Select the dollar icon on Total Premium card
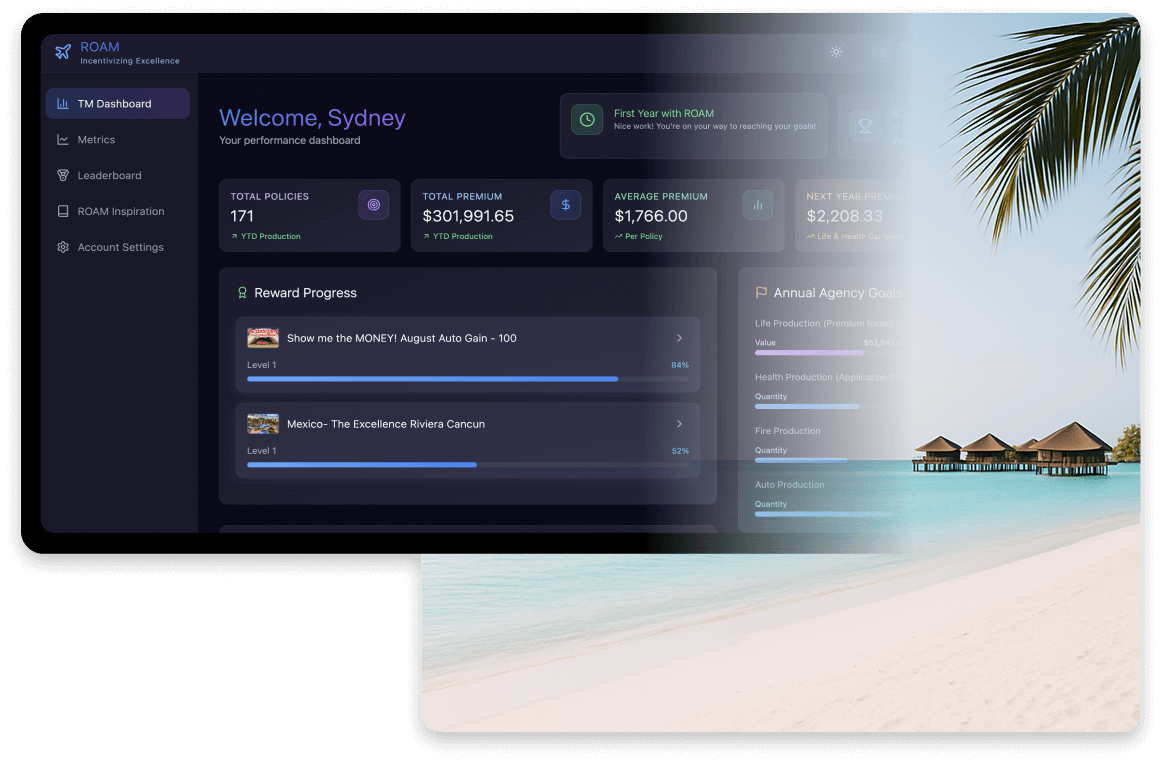The image size is (1162, 761). (x=566, y=204)
